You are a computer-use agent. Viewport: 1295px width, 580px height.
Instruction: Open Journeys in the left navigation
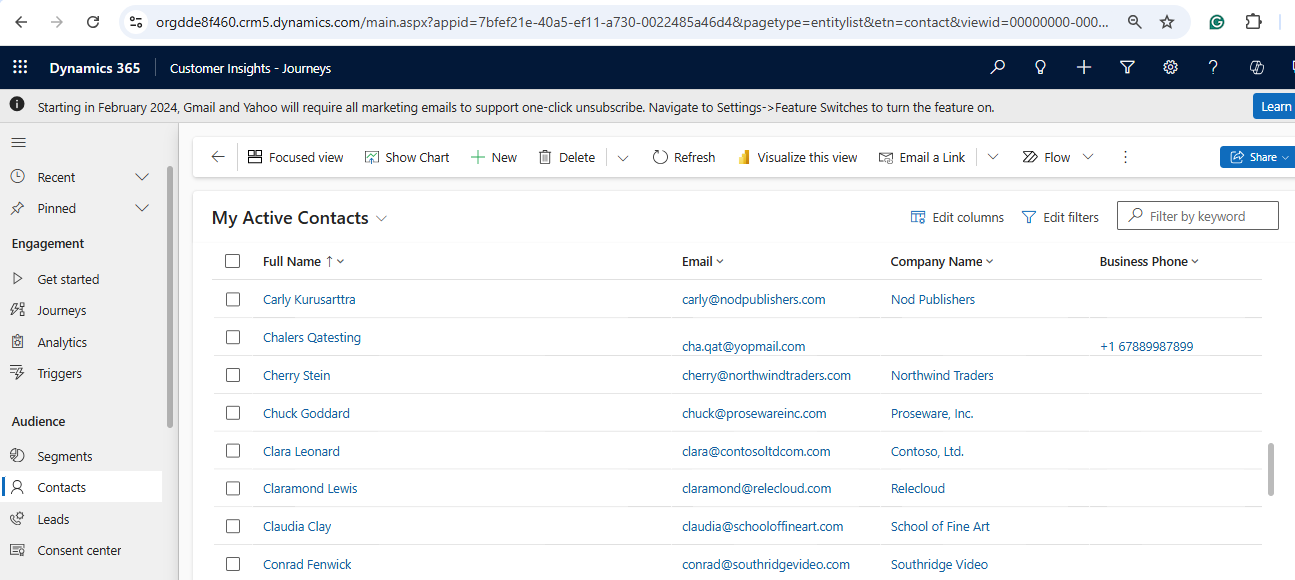pos(62,310)
